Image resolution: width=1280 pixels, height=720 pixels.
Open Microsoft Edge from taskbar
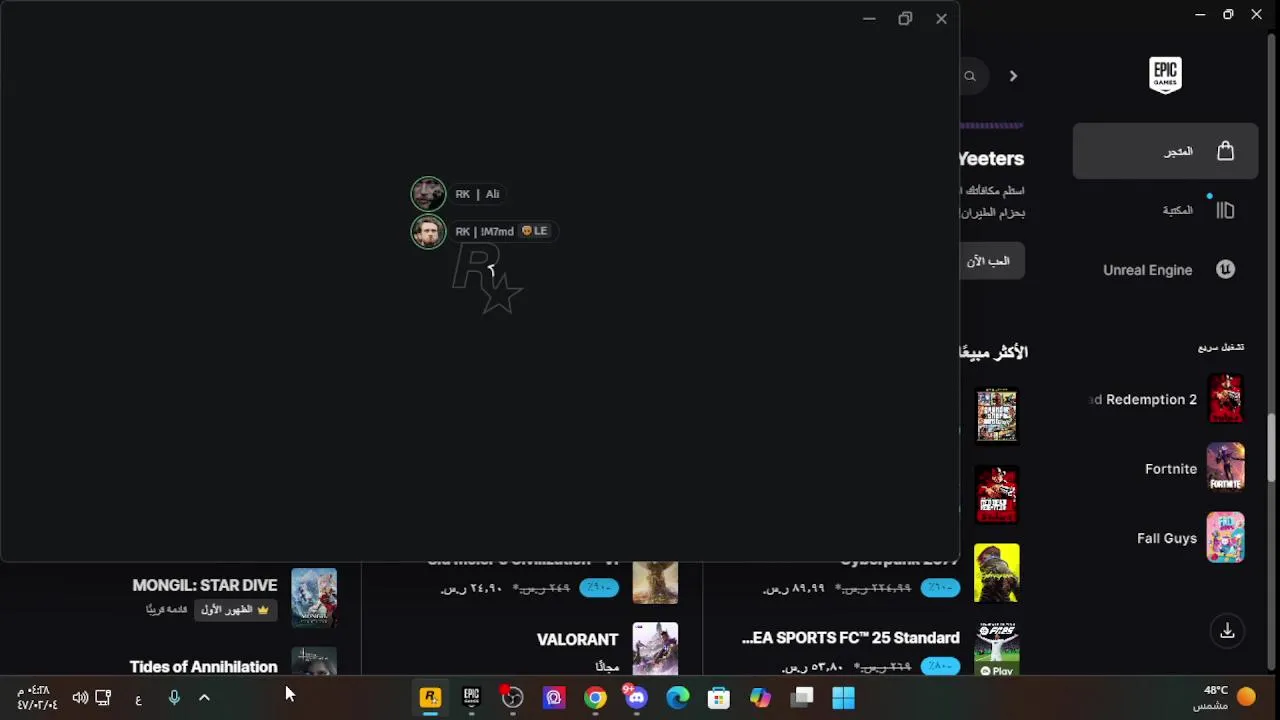(x=678, y=698)
